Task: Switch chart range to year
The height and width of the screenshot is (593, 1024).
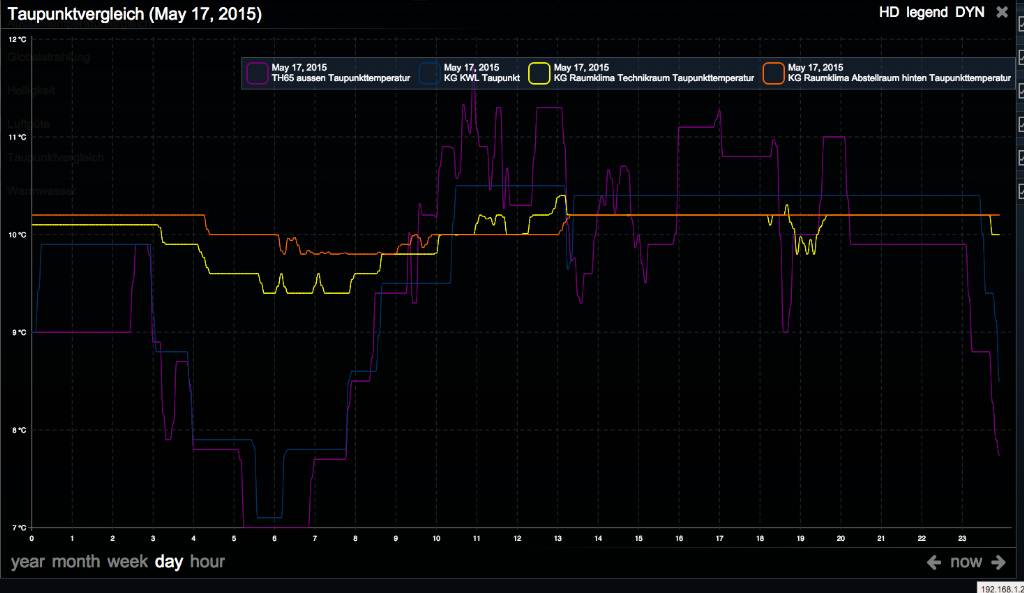Action: [x=28, y=562]
